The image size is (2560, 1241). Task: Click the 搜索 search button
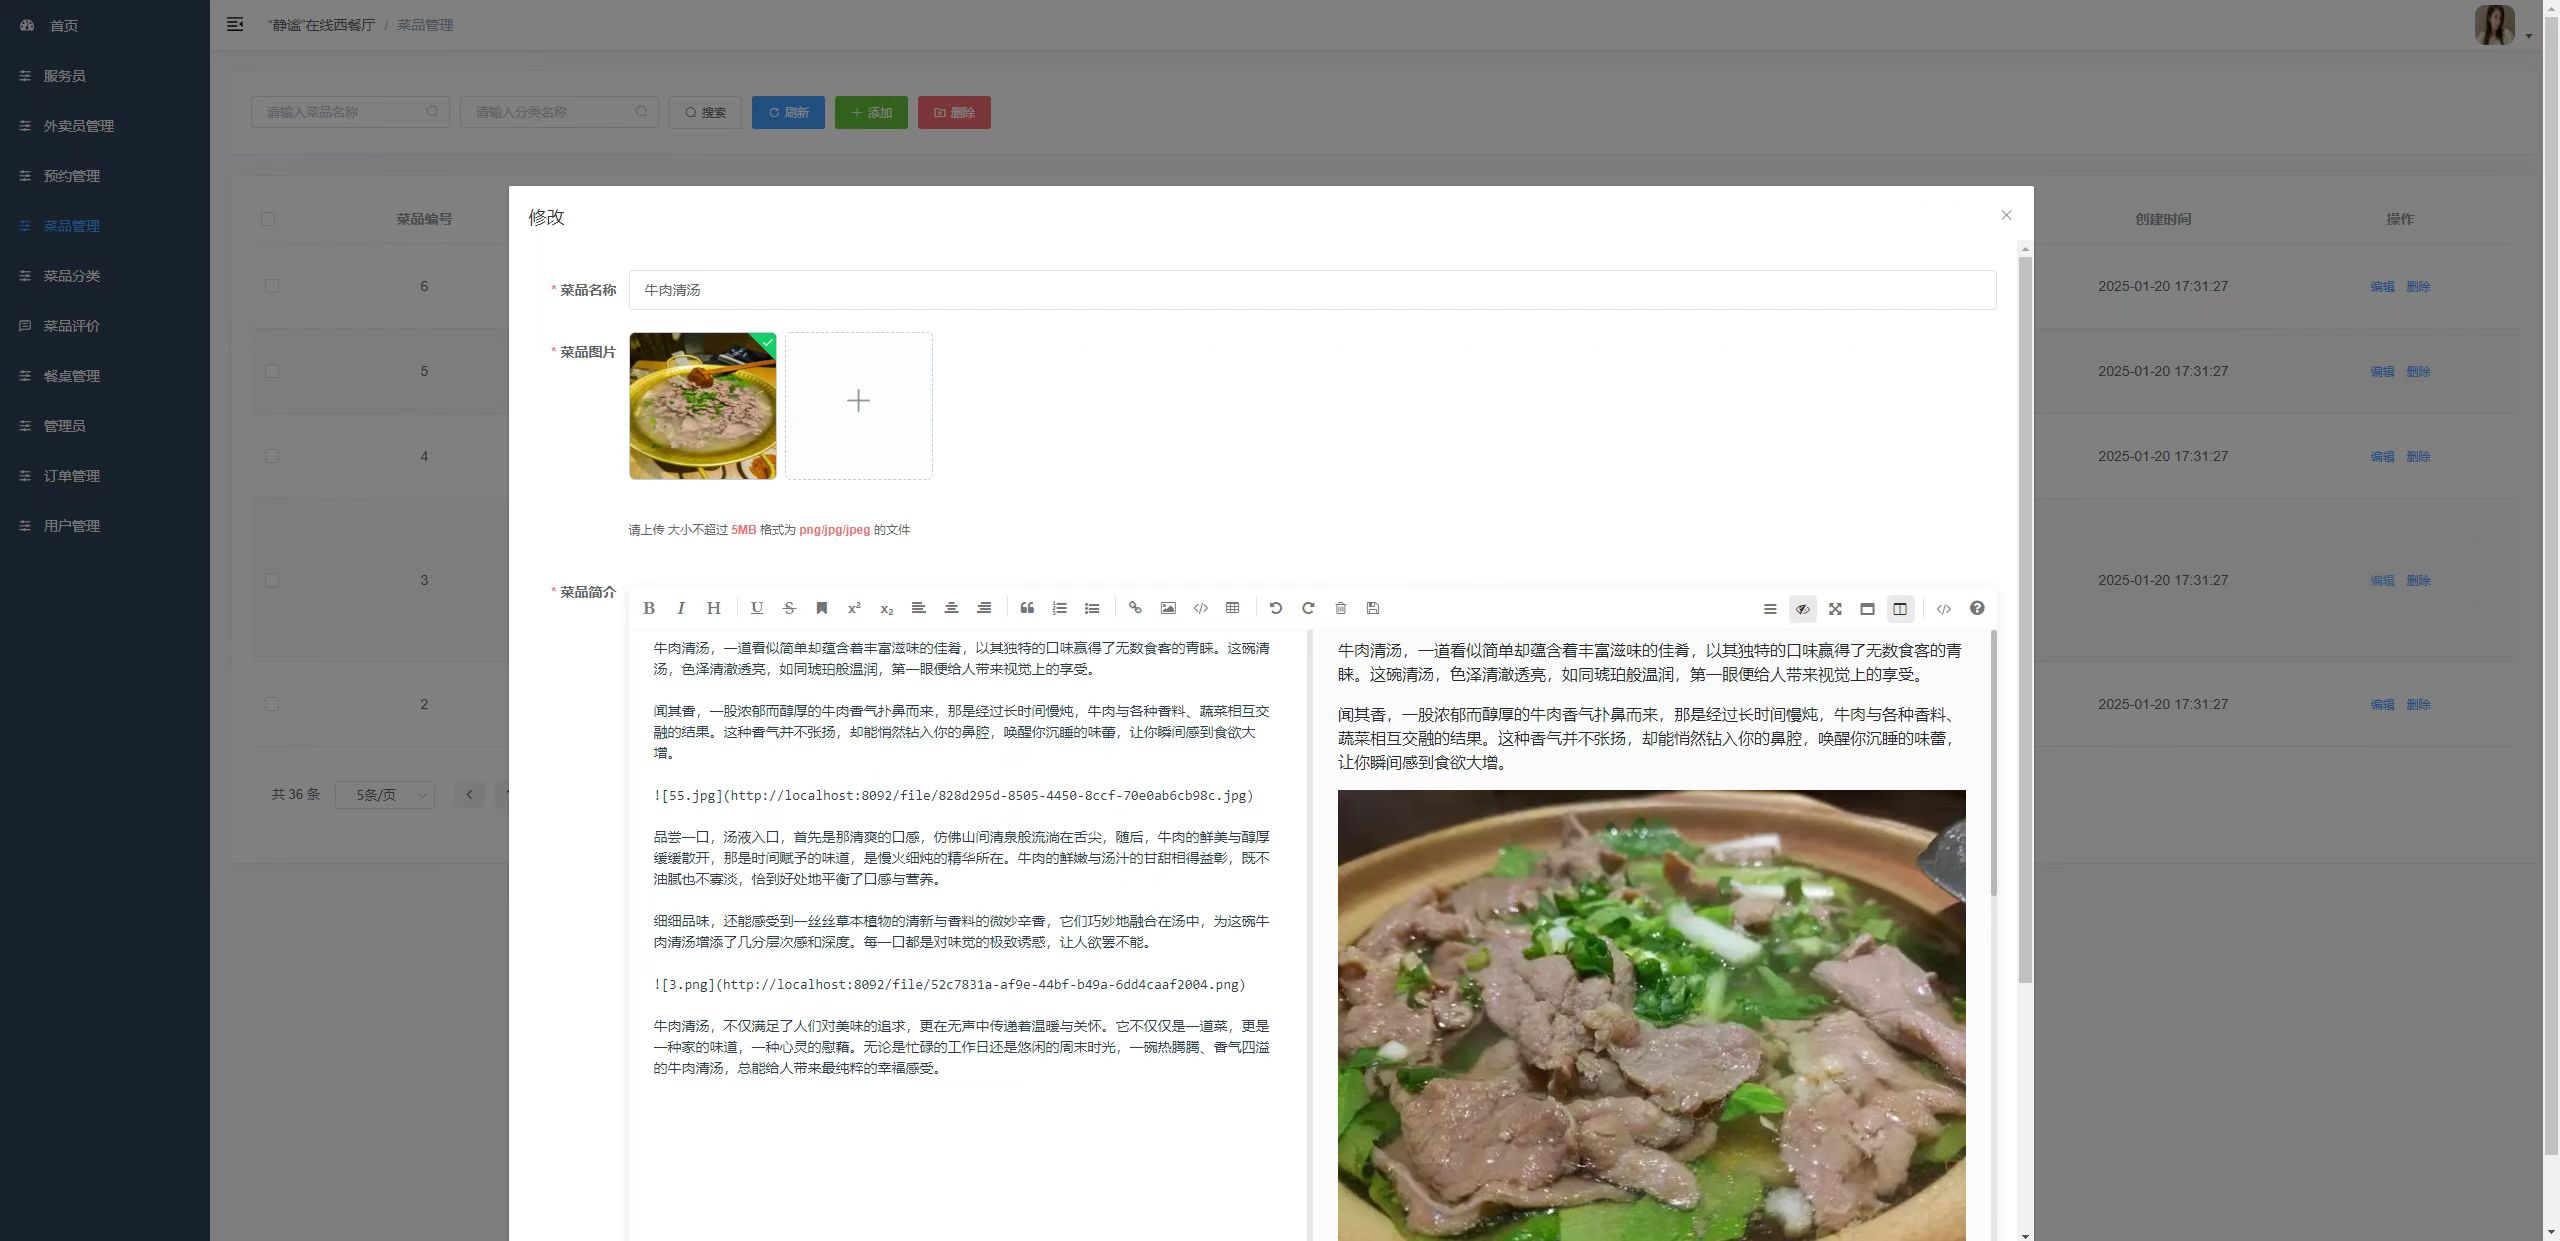pos(706,112)
